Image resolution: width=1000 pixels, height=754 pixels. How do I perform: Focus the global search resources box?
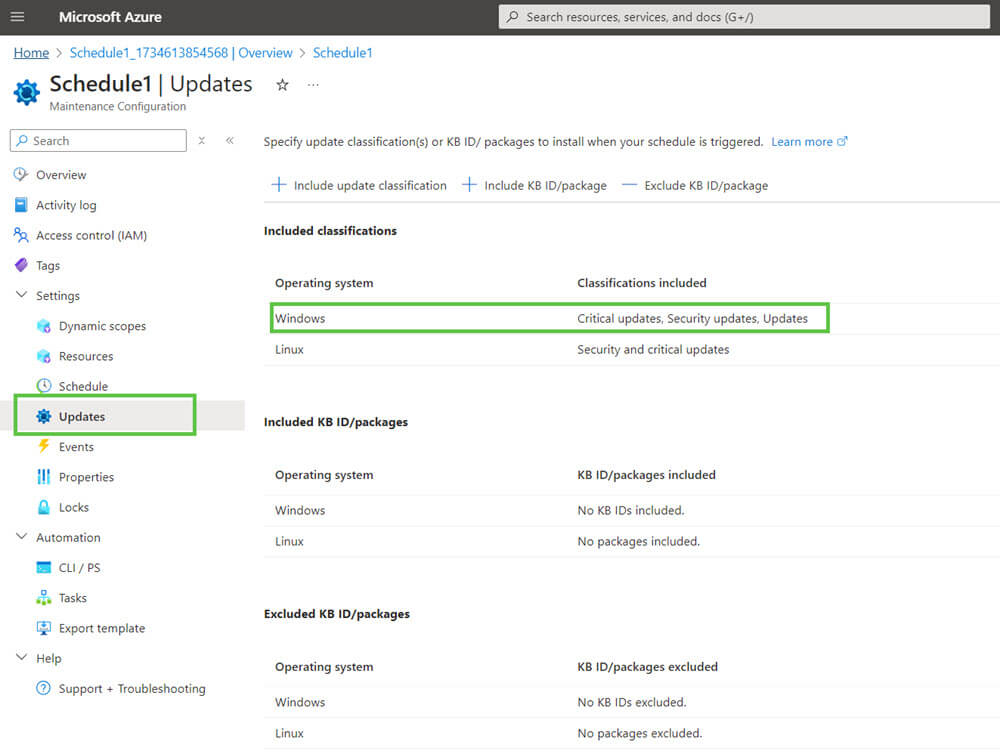pos(744,17)
